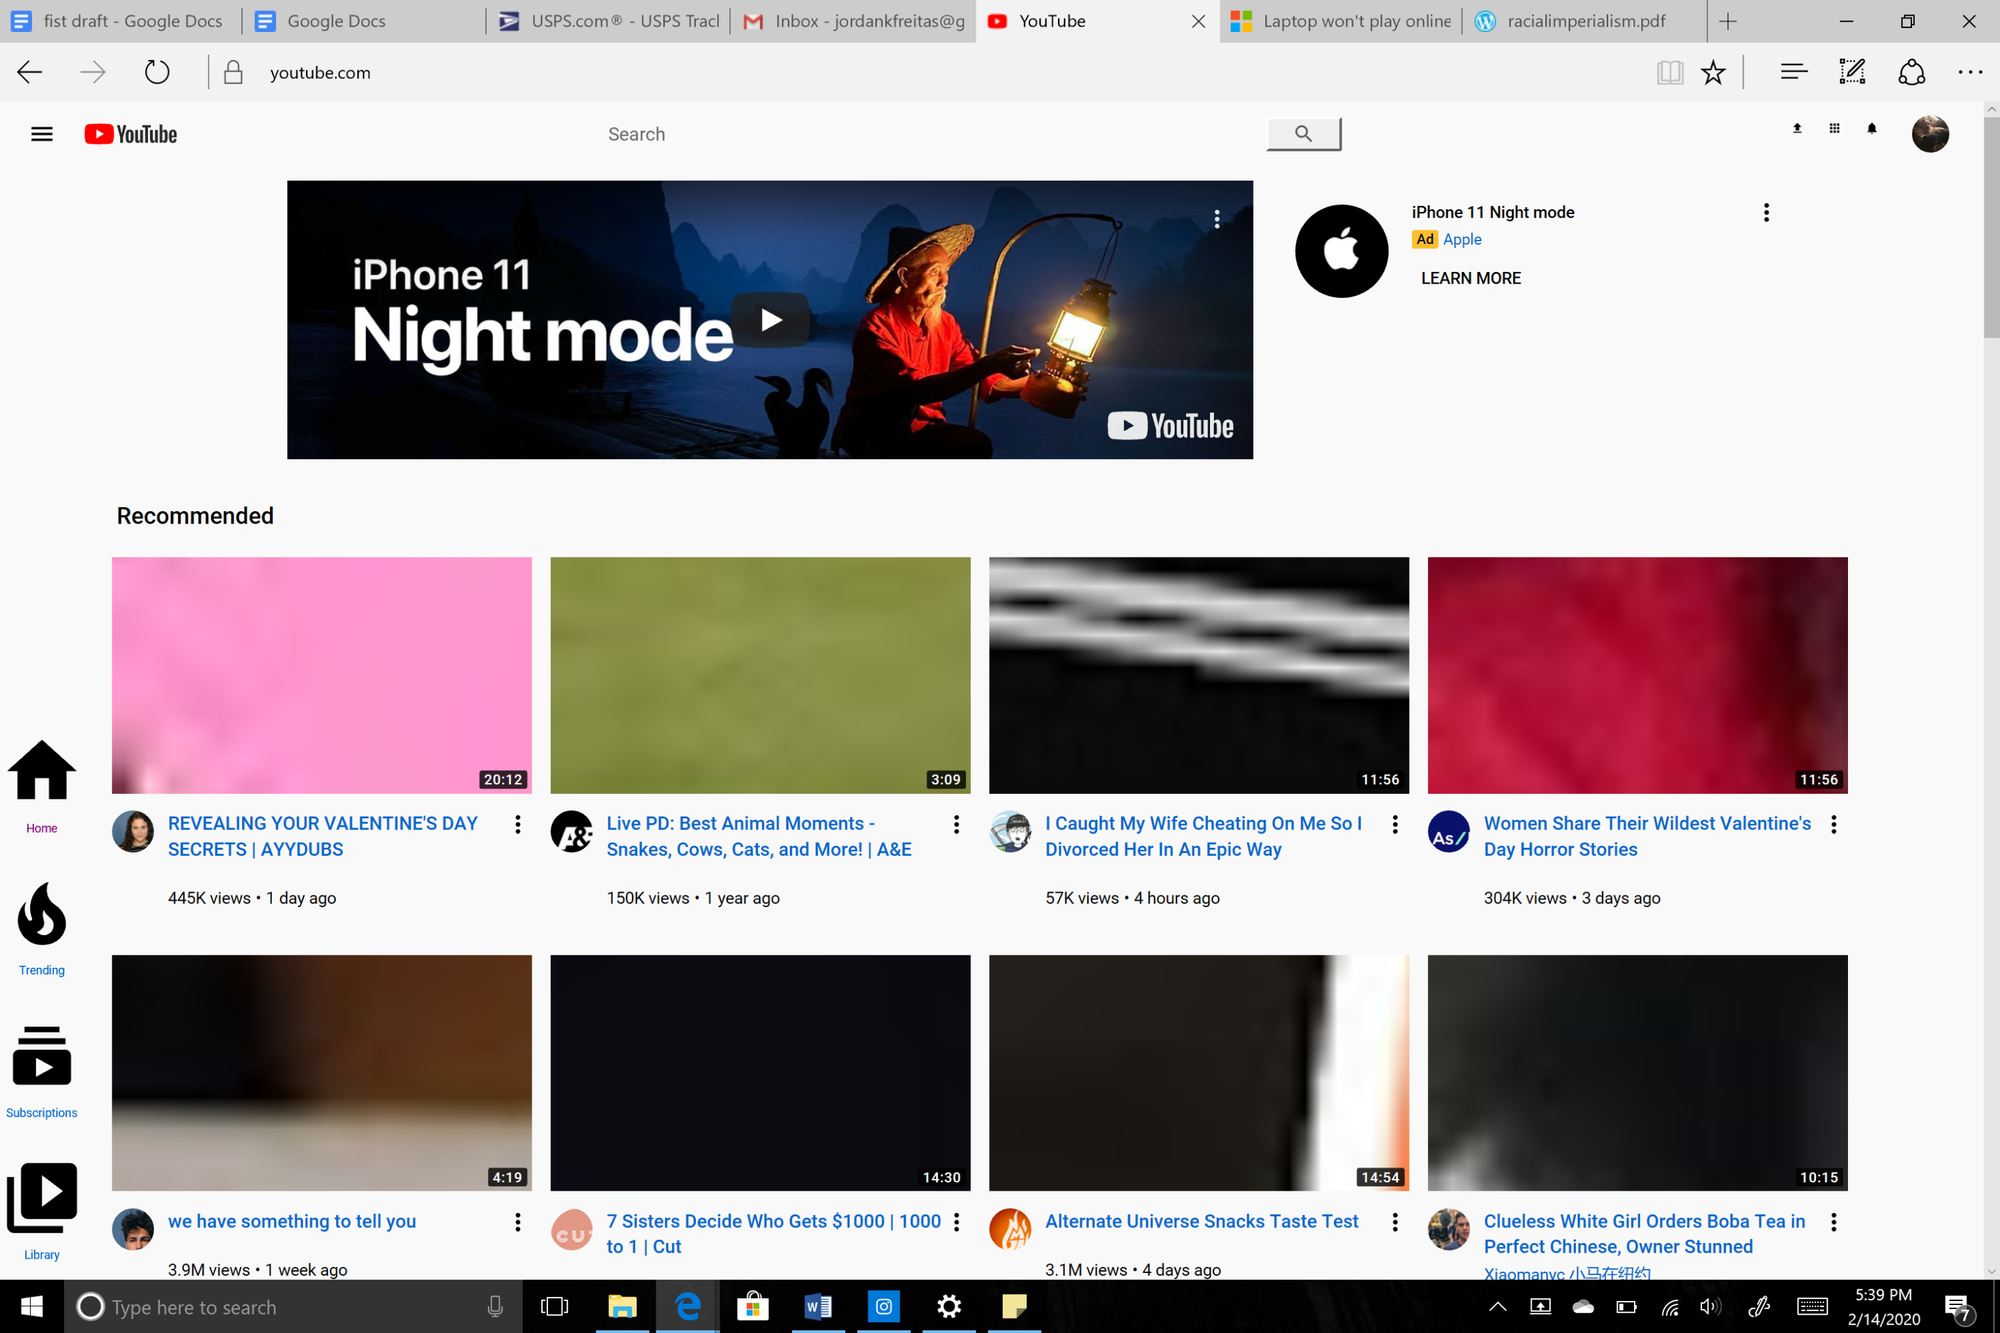This screenshot has width=2000, height=1333.
Task: Open options for 7 Sisters Decide video
Action: pyautogui.click(x=956, y=1222)
